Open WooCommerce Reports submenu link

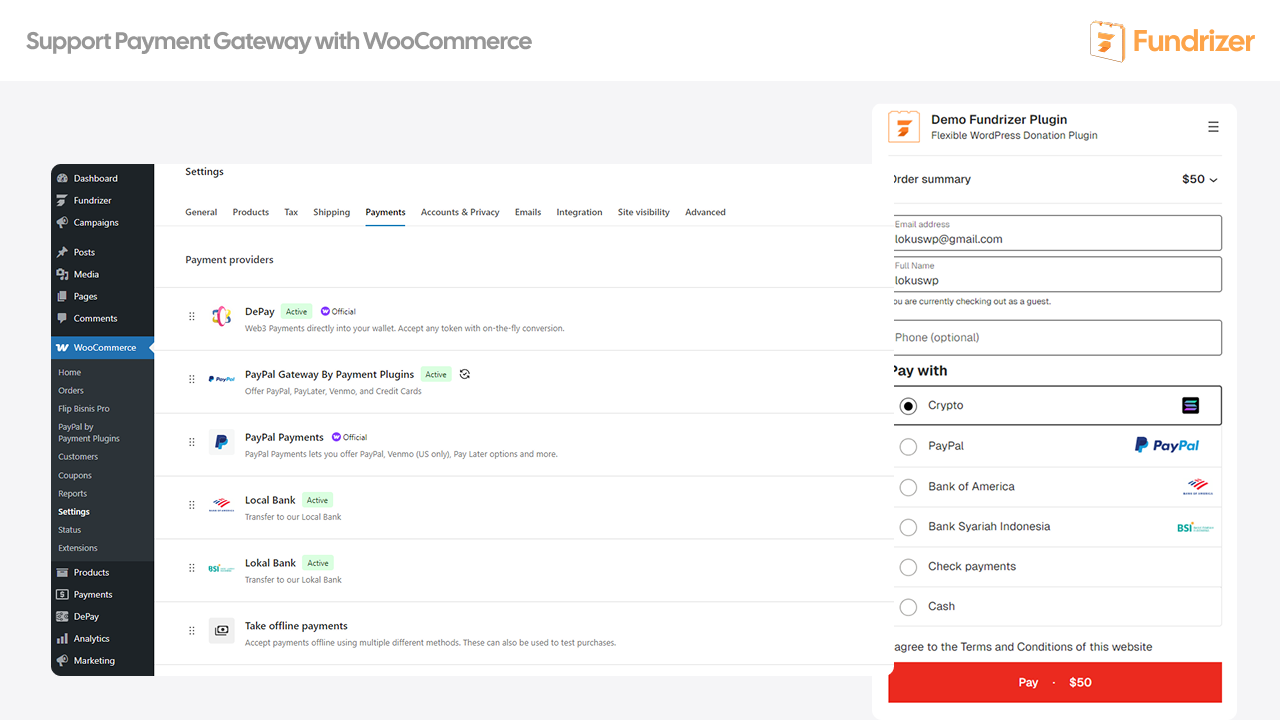(x=73, y=493)
